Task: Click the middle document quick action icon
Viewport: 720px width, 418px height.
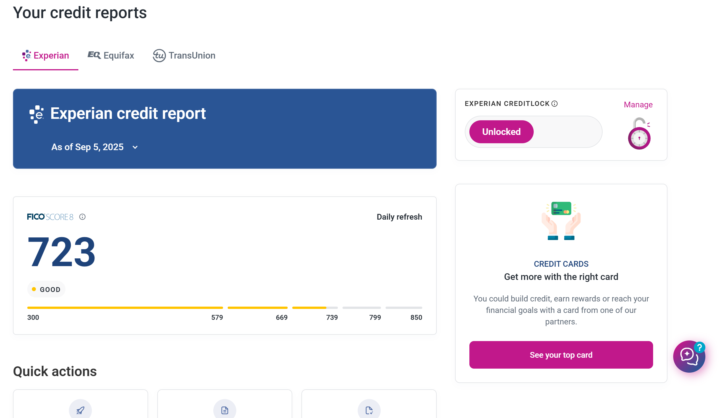Action: pyautogui.click(x=225, y=410)
